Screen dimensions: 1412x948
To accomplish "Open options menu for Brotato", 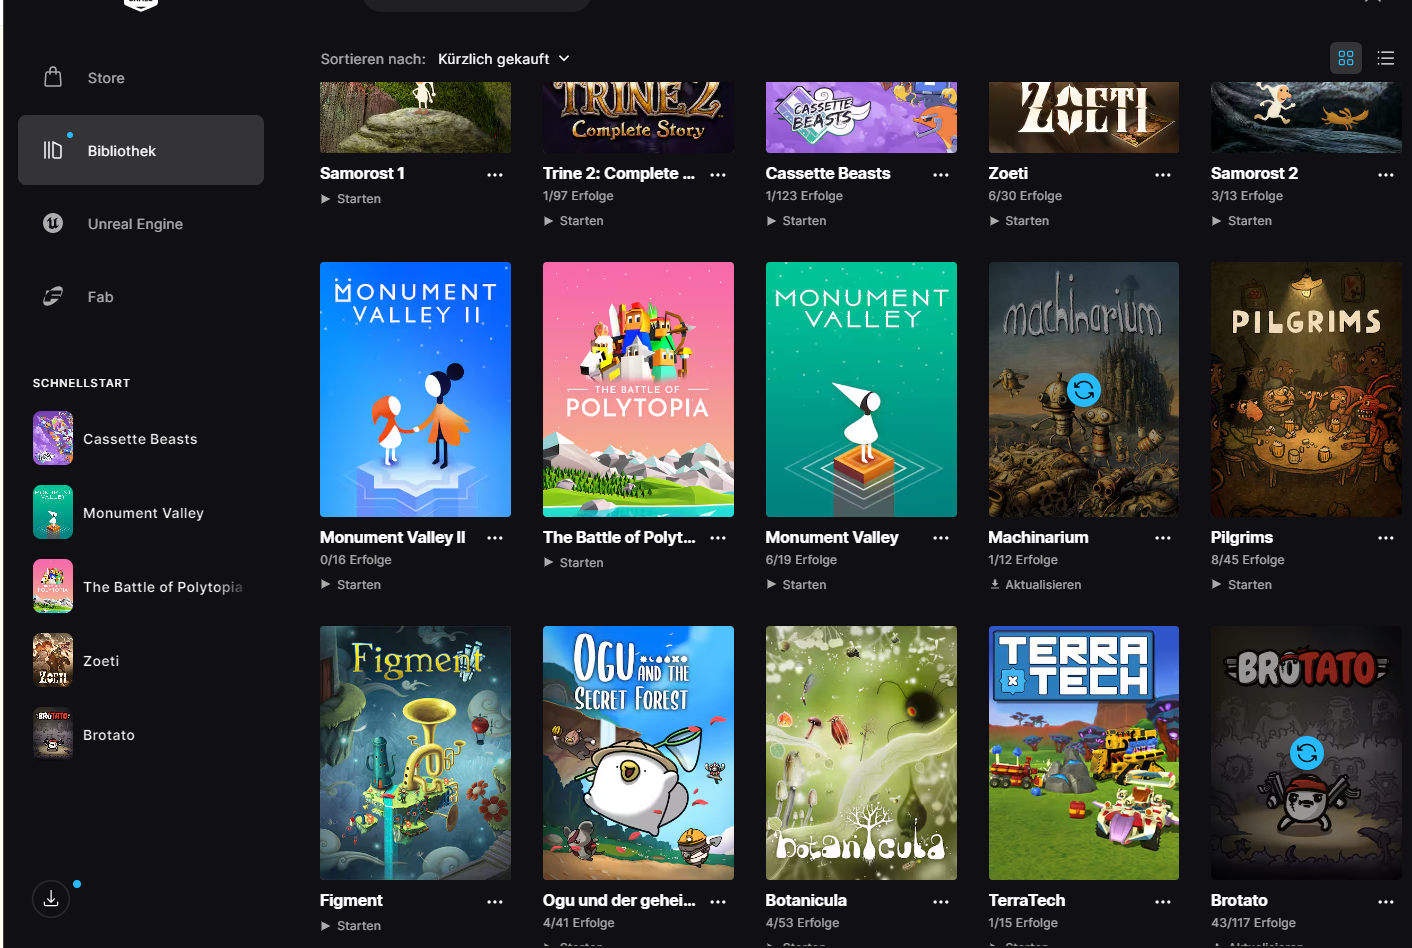I will pos(1386,902).
